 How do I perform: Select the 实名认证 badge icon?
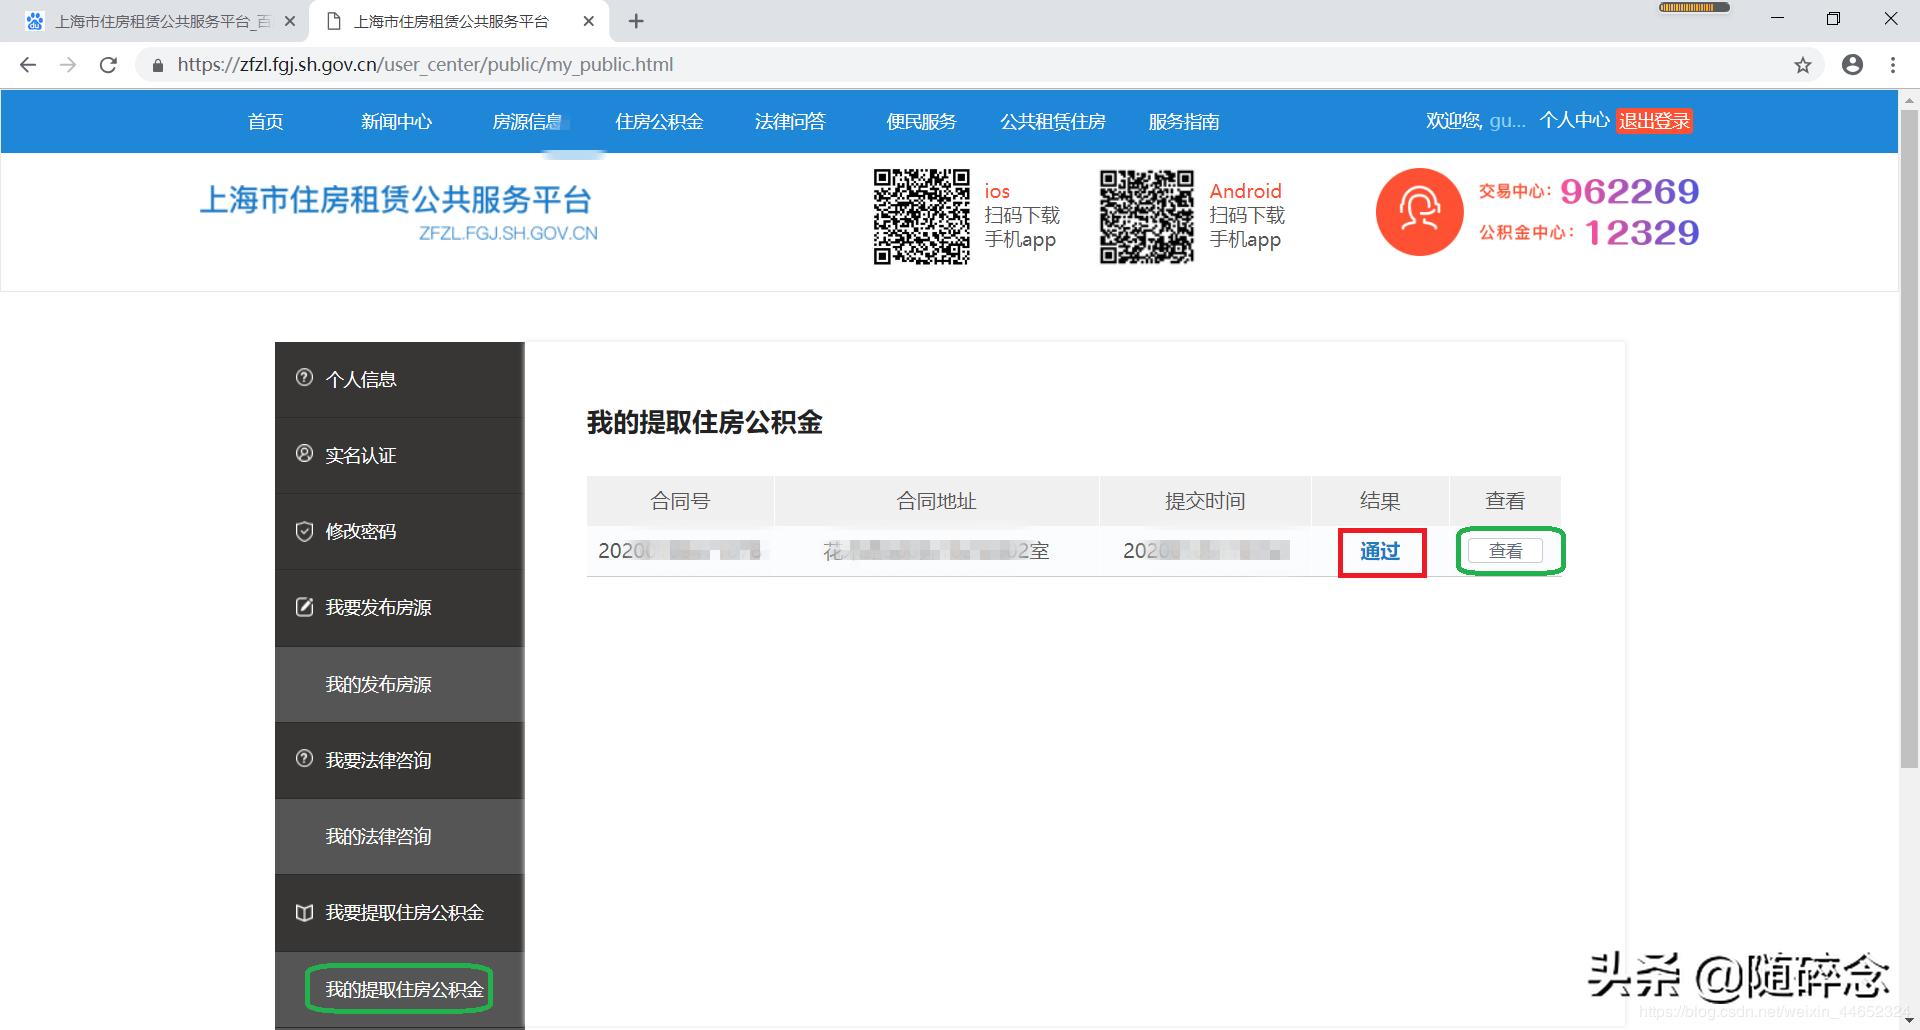pyautogui.click(x=305, y=454)
